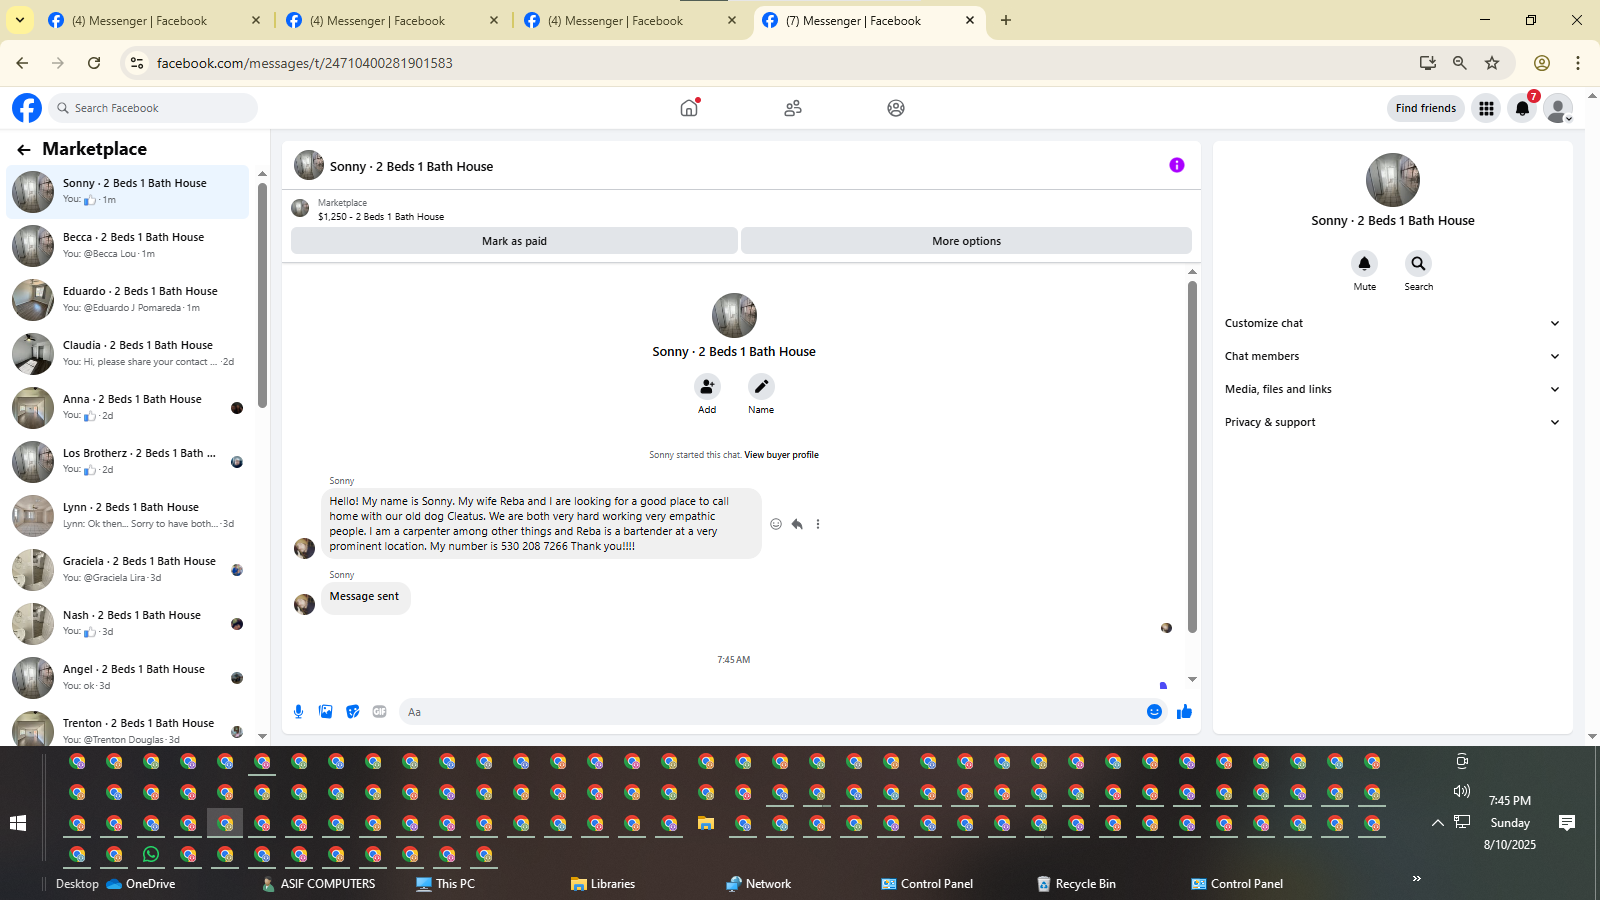The height and width of the screenshot is (900, 1600).
Task: Click the chat messages vertical scrollbar
Action: coord(1192,457)
